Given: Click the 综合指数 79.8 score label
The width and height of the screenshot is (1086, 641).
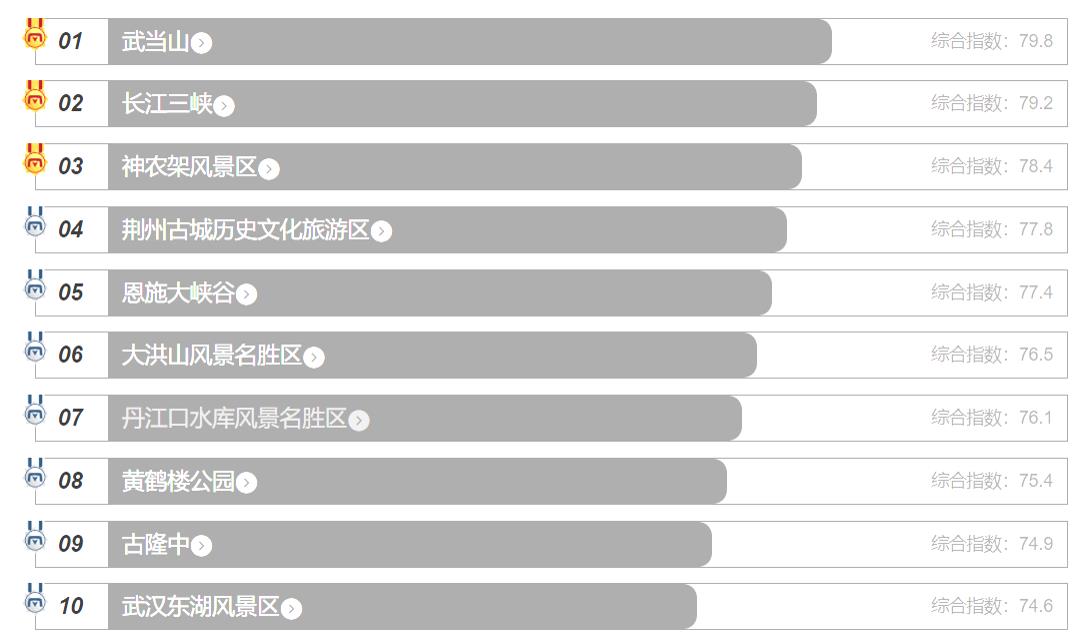Looking at the screenshot, I should (x=991, y=41).
